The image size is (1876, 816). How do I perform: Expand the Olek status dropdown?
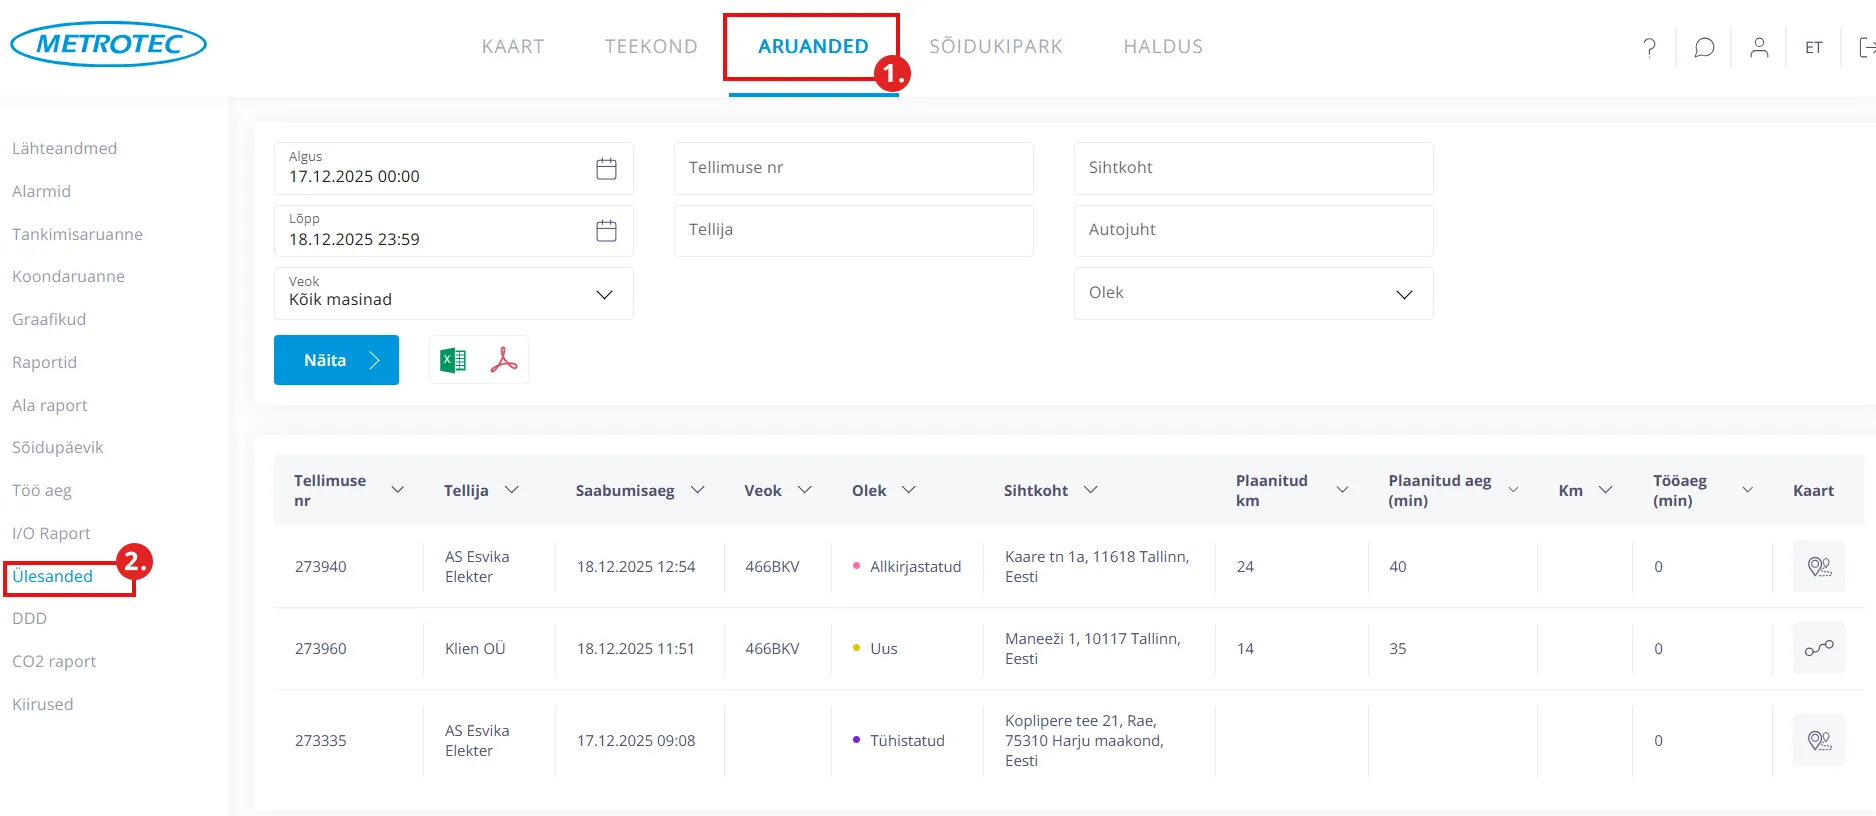[1404, 294]
